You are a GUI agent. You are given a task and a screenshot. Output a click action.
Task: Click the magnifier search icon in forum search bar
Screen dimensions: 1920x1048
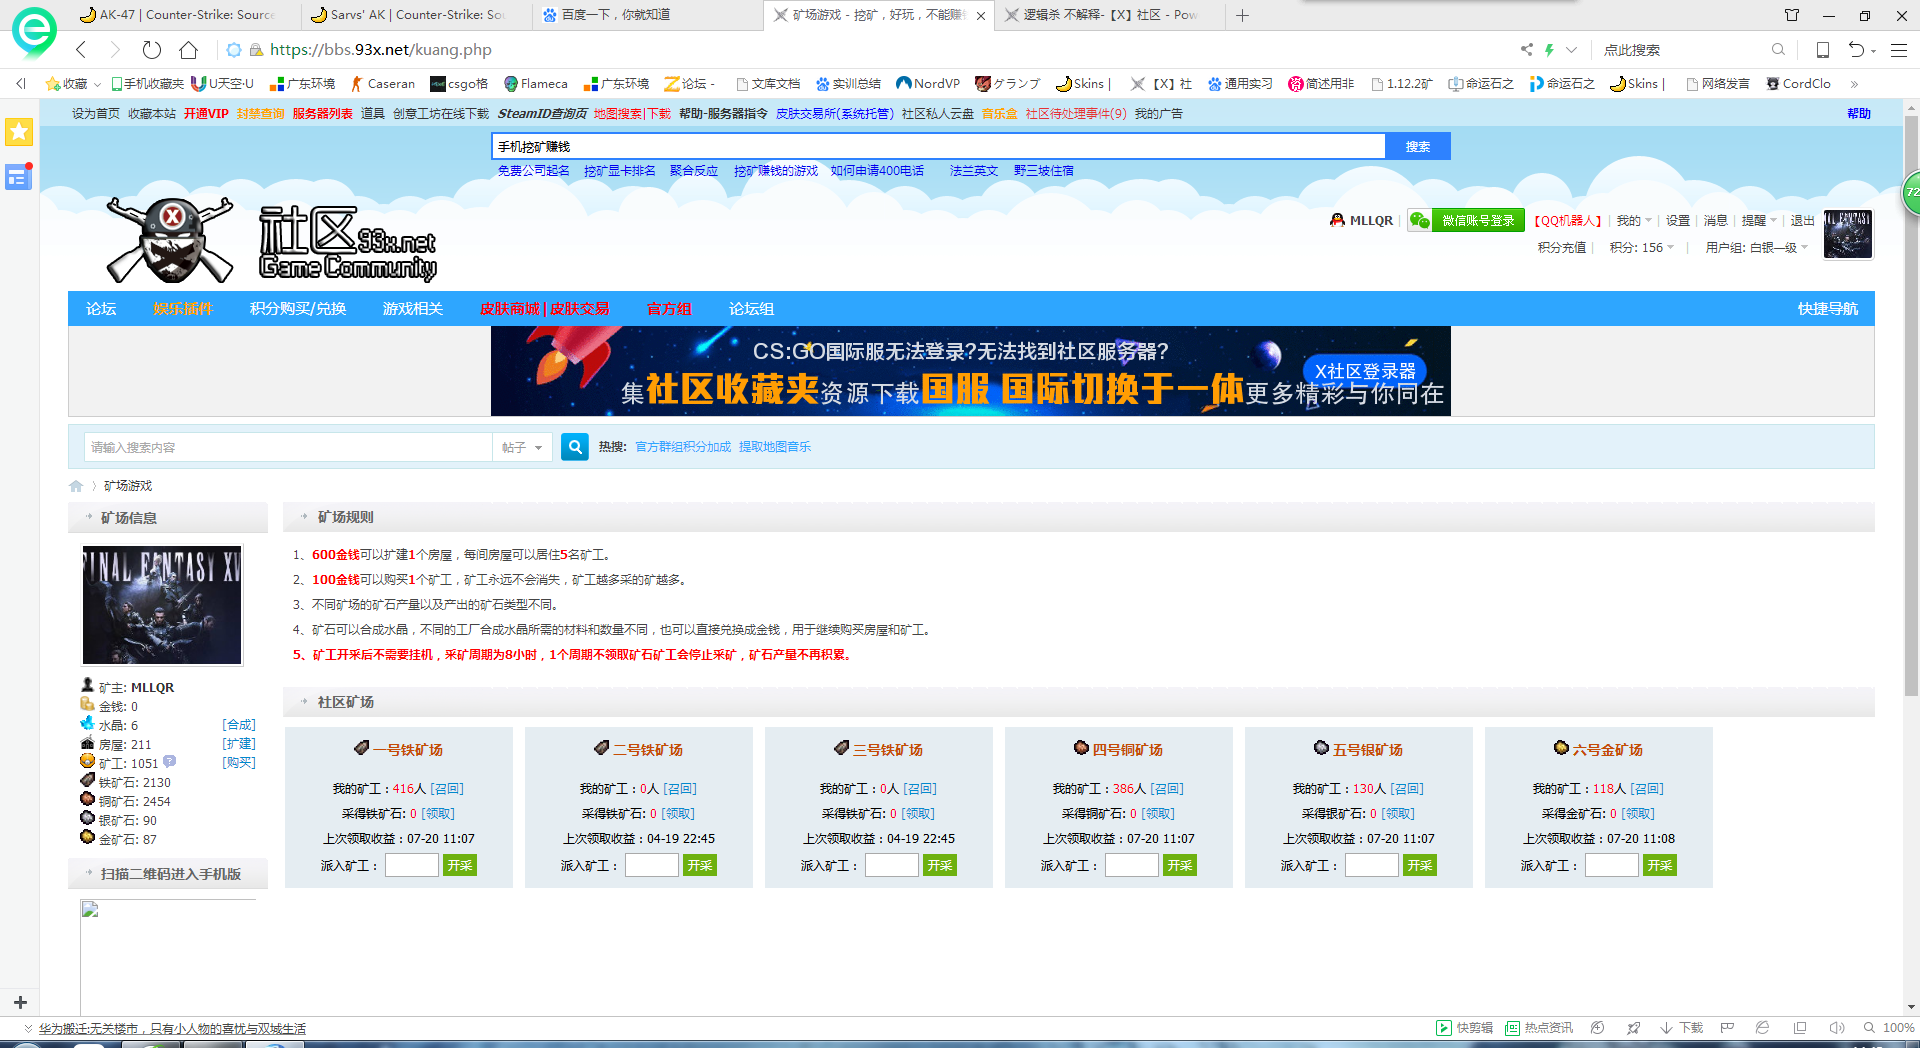[x=575, y=447]
